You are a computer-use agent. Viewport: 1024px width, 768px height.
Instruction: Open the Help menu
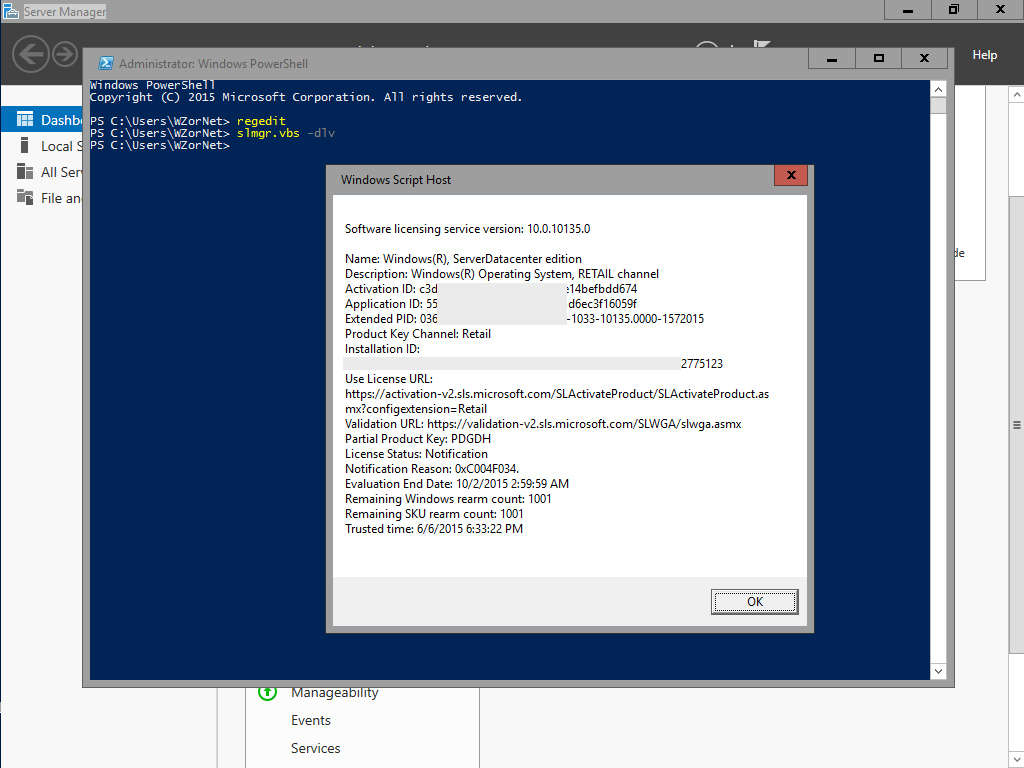tap(984, 55)
